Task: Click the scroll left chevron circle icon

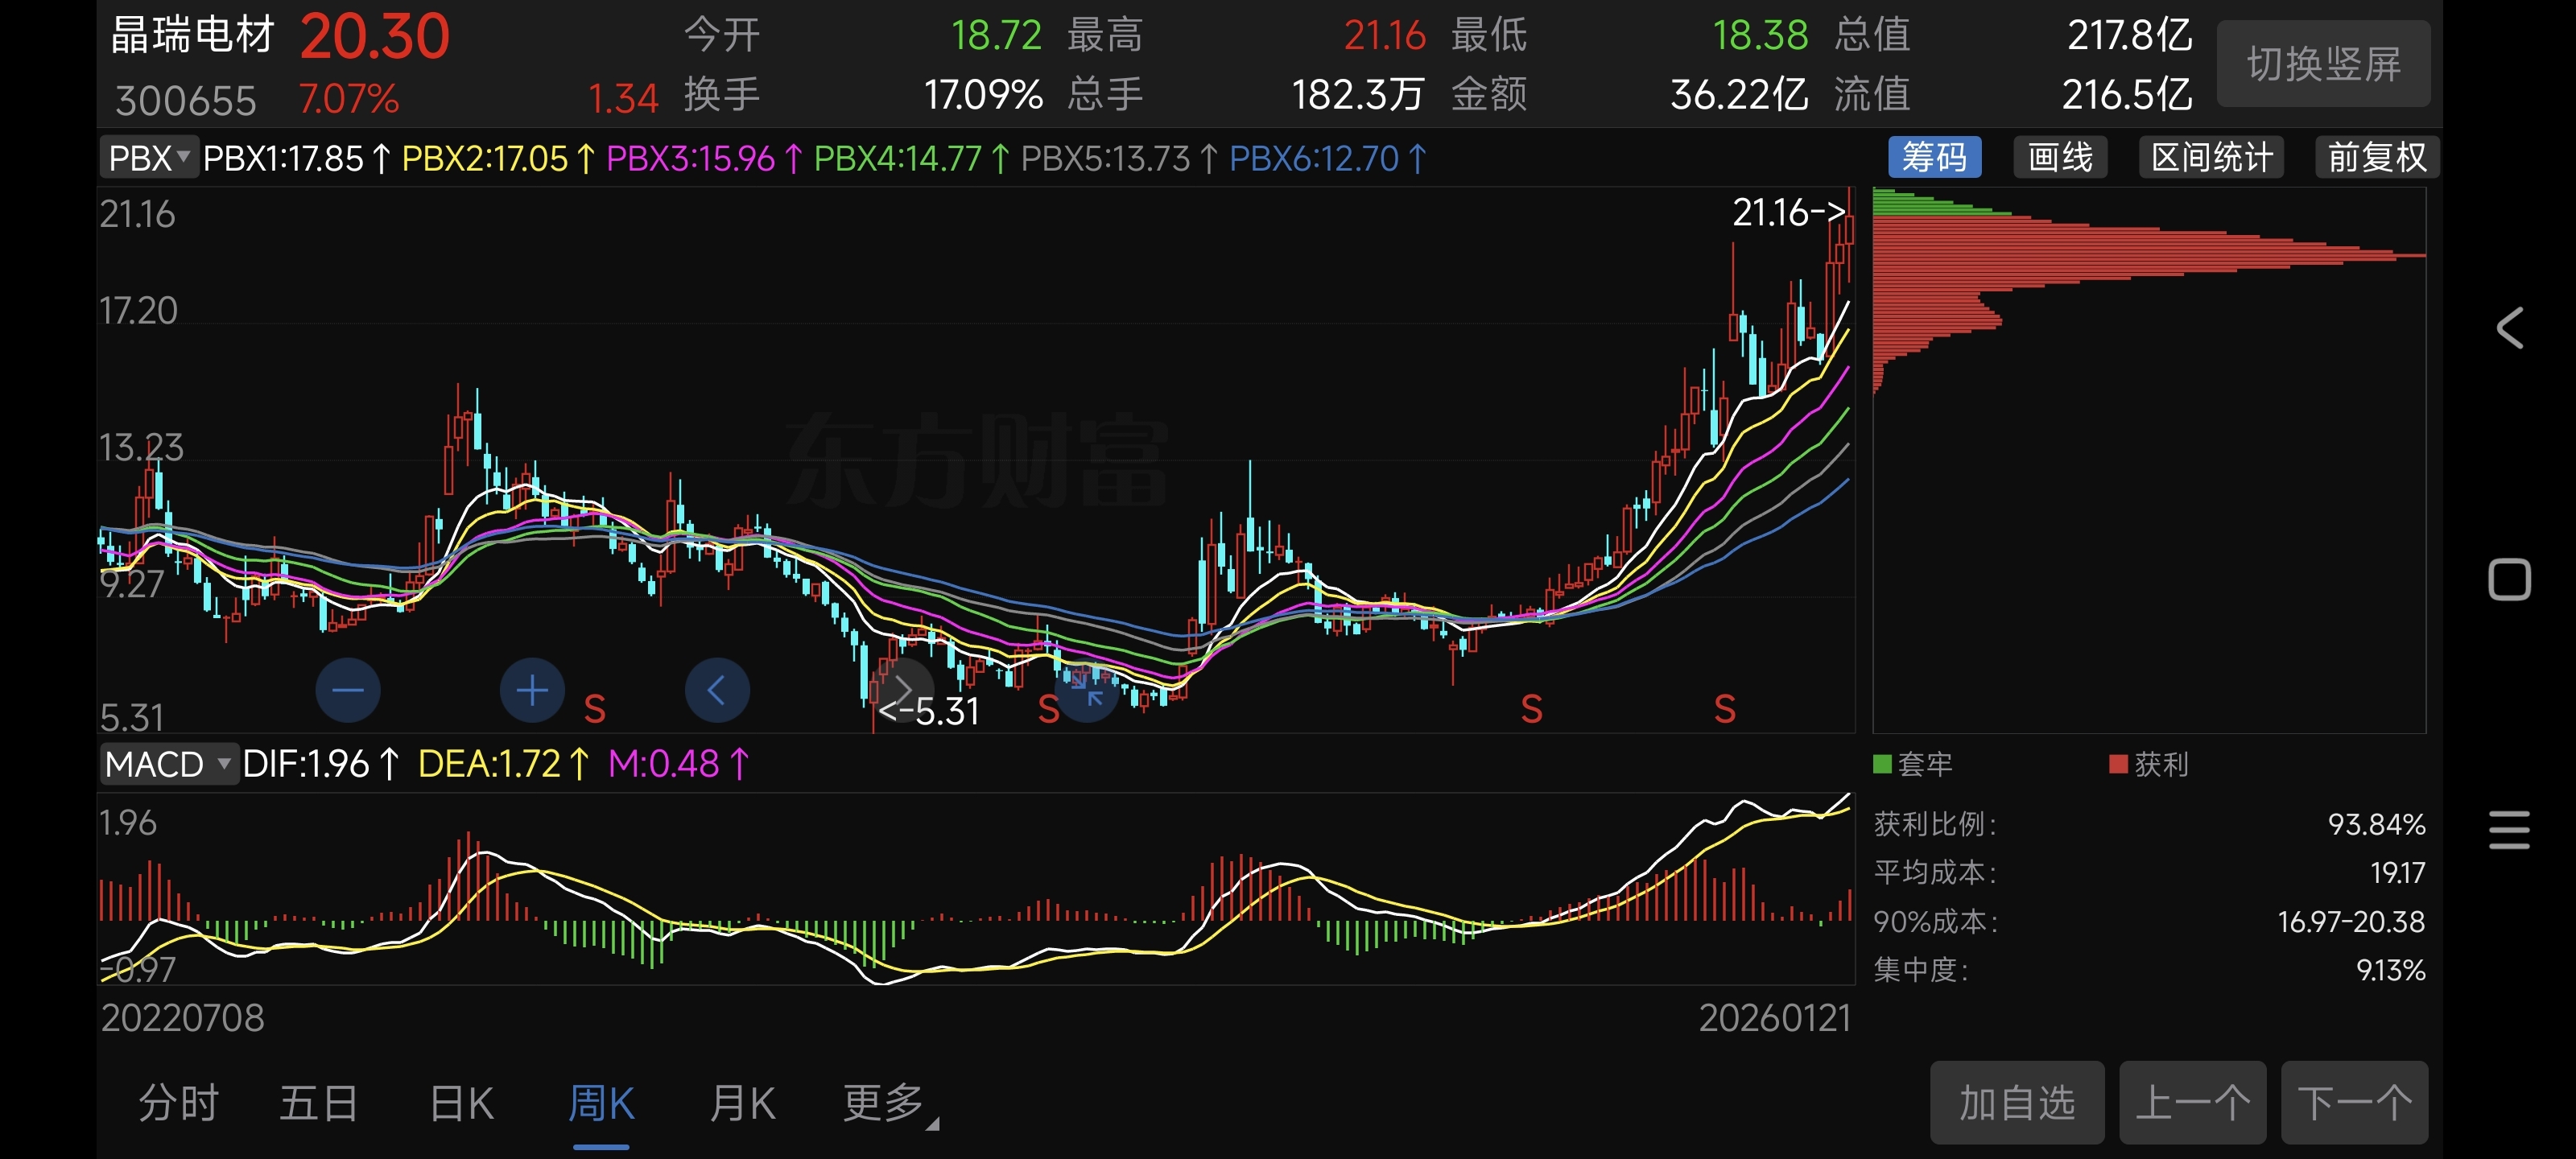Action: 717,690
